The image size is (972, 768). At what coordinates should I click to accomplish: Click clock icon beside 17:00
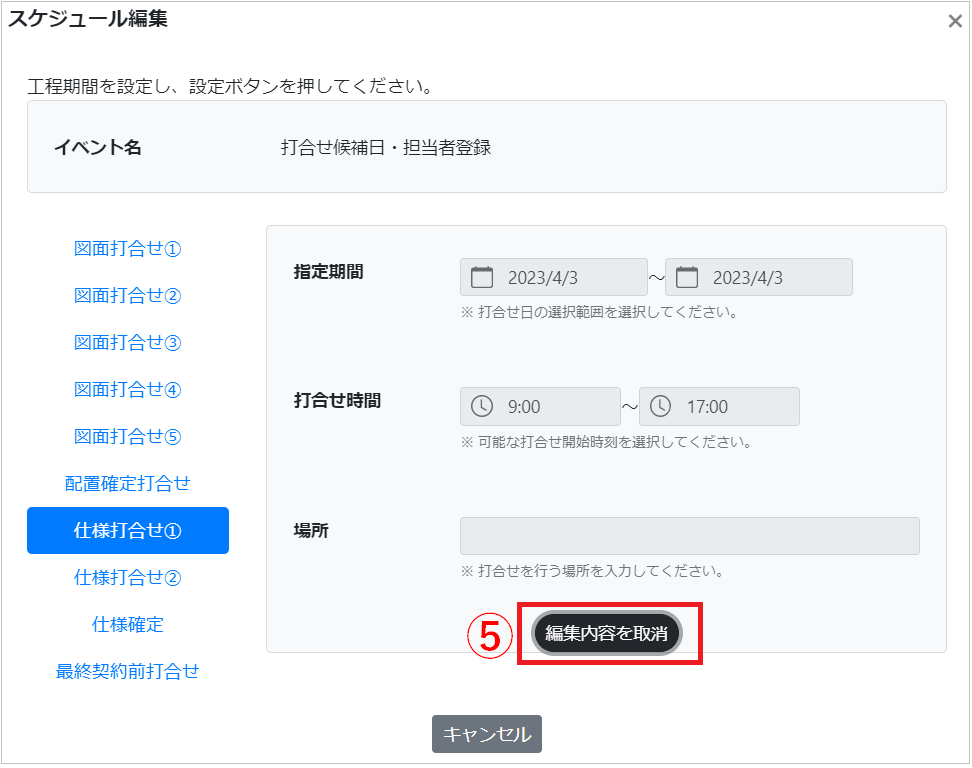coord(660,406)
